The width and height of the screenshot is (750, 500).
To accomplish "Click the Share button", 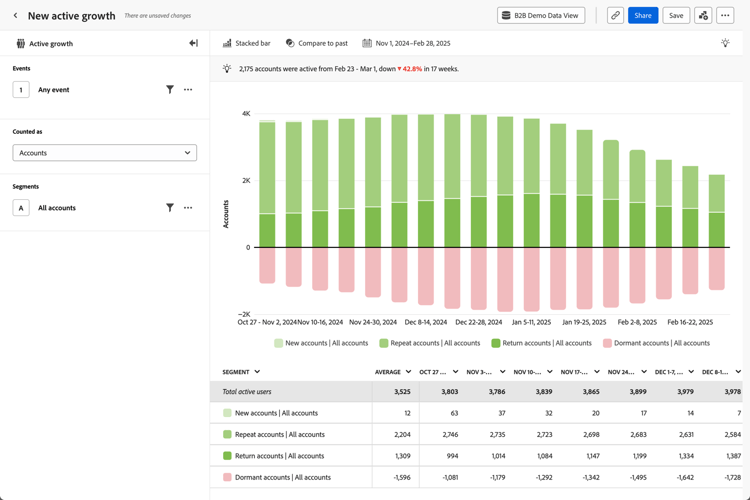I will pyautogui.click(x=643, y=16).
